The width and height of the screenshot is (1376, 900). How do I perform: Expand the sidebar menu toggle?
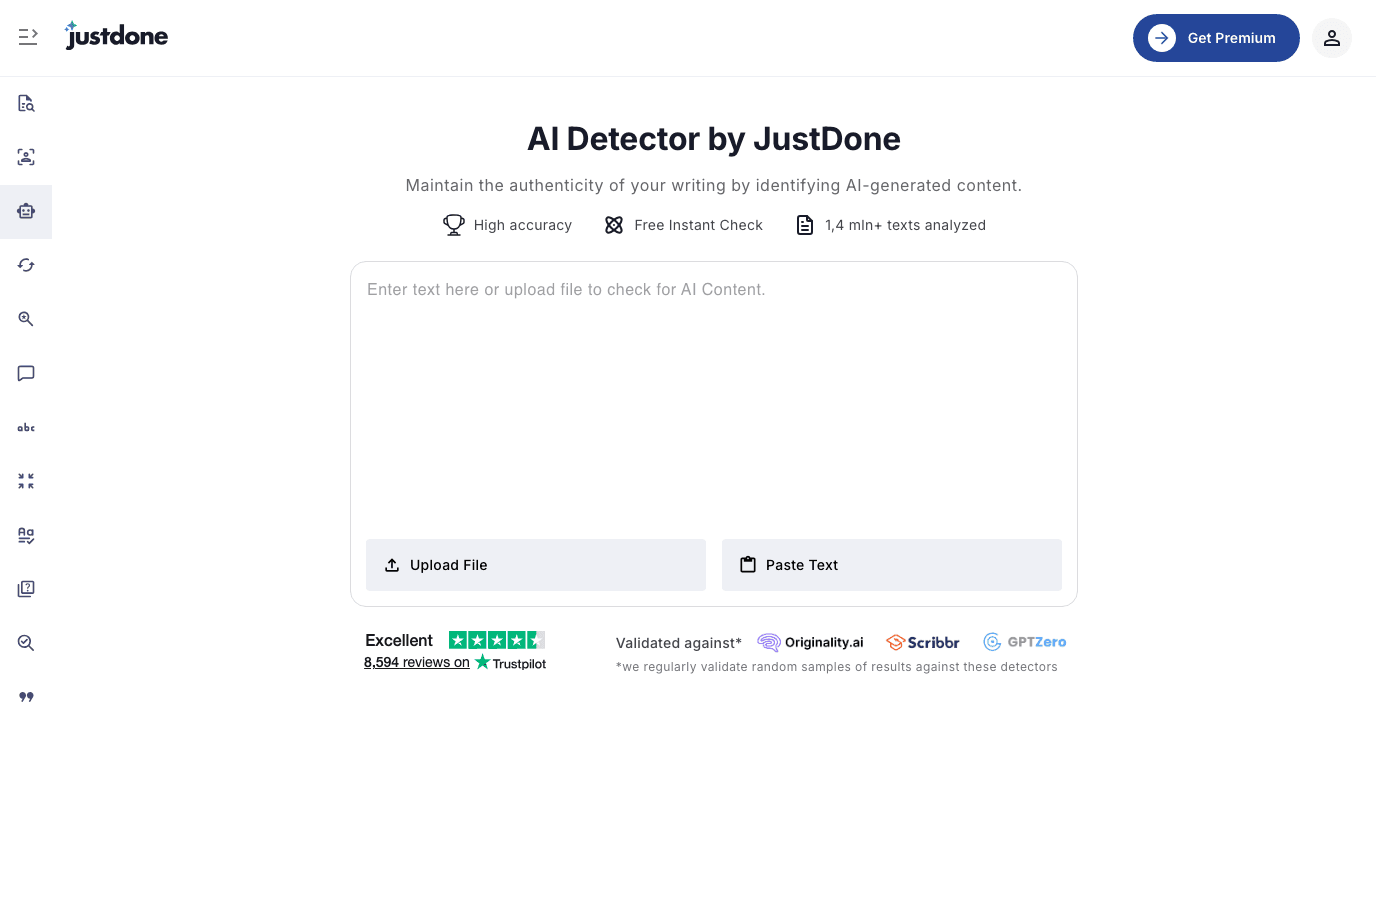28,37
